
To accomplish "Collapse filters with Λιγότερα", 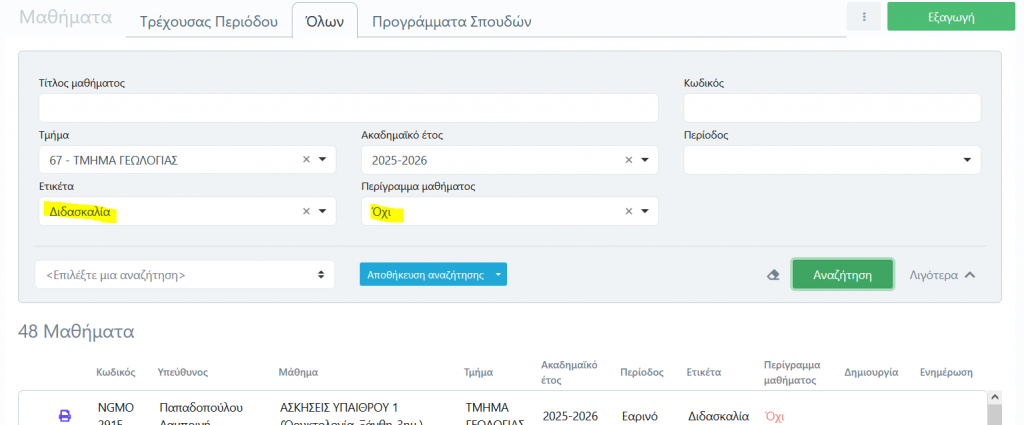I will click(941, 275).
